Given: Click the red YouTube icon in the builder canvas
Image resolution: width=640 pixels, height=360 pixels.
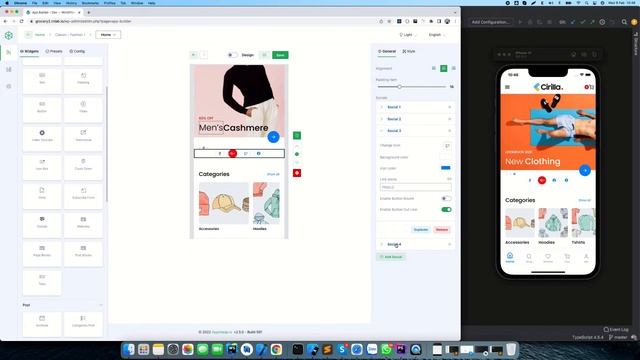Looking at the screenshot, I should pyautogui.click(x=233, y=153).
